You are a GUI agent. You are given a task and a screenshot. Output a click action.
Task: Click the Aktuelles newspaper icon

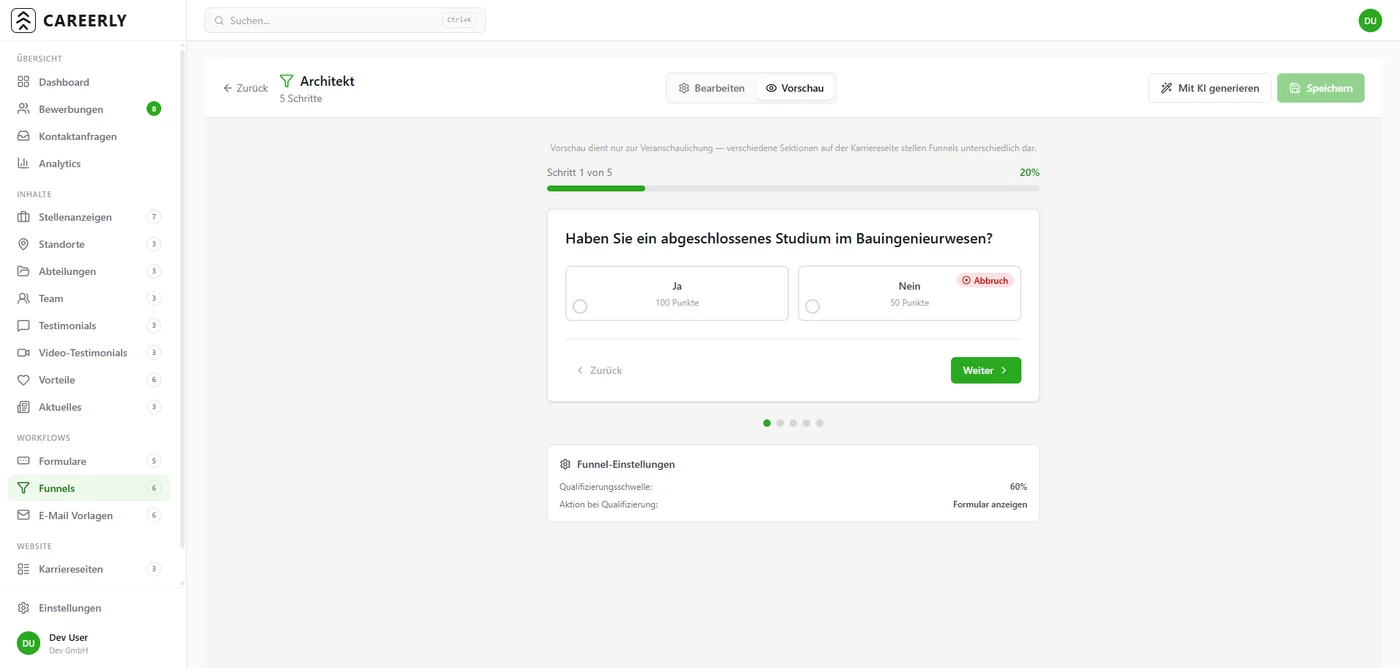[x=24, y=407]
